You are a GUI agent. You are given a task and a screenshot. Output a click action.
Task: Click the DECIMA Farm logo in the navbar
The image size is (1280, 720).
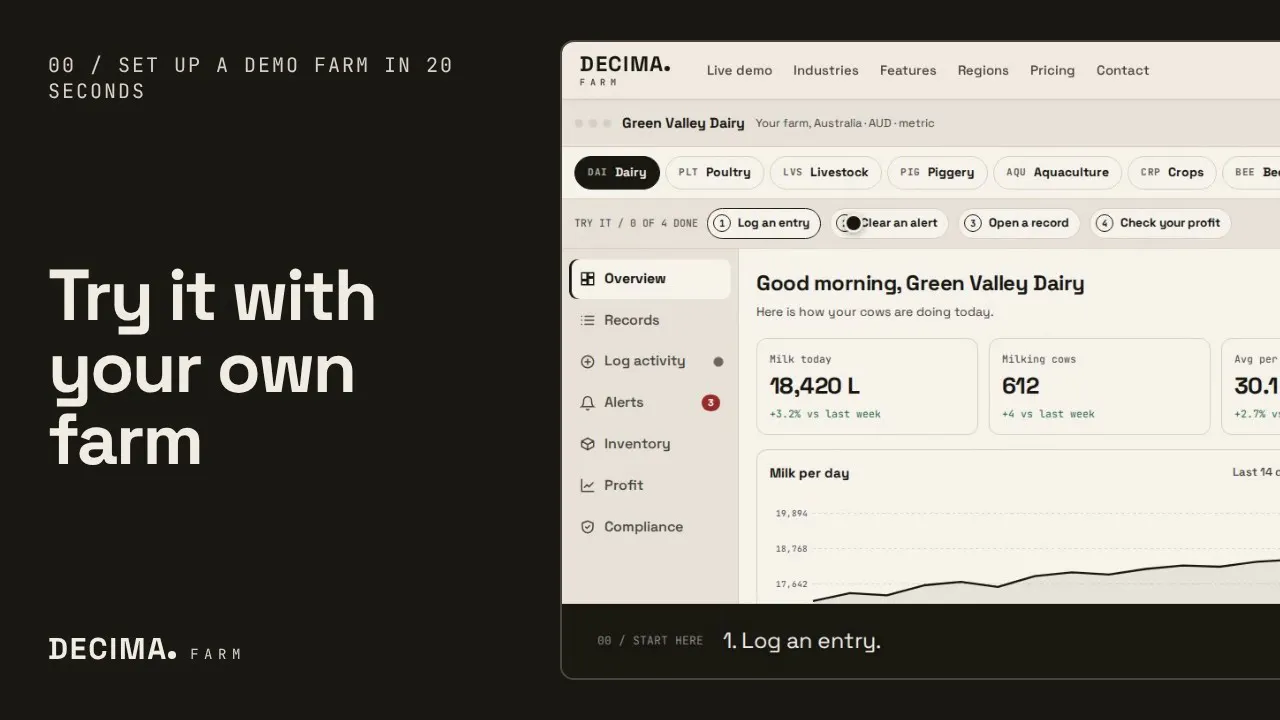625,70
